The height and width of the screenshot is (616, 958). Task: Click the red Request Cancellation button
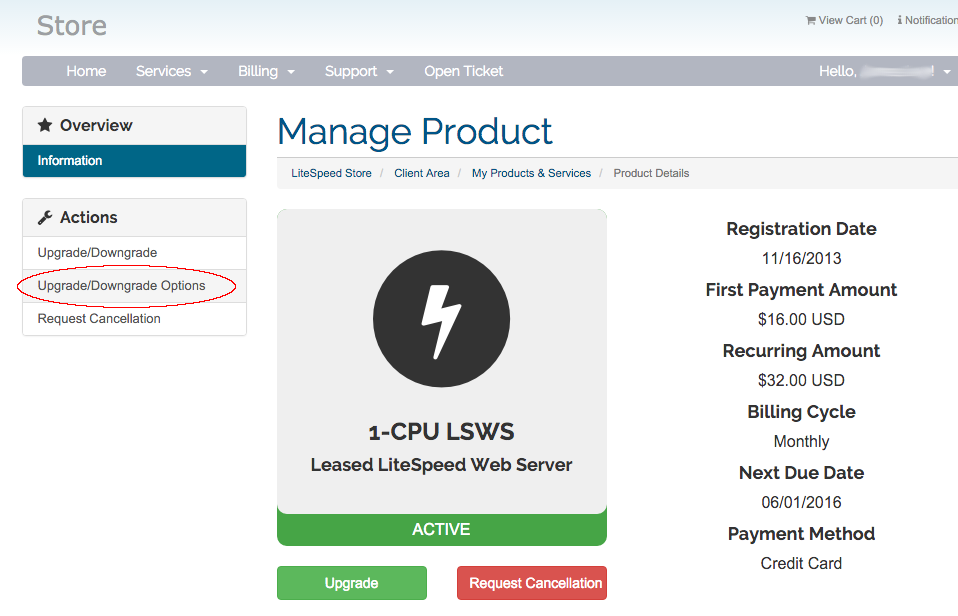click(532, 583)
